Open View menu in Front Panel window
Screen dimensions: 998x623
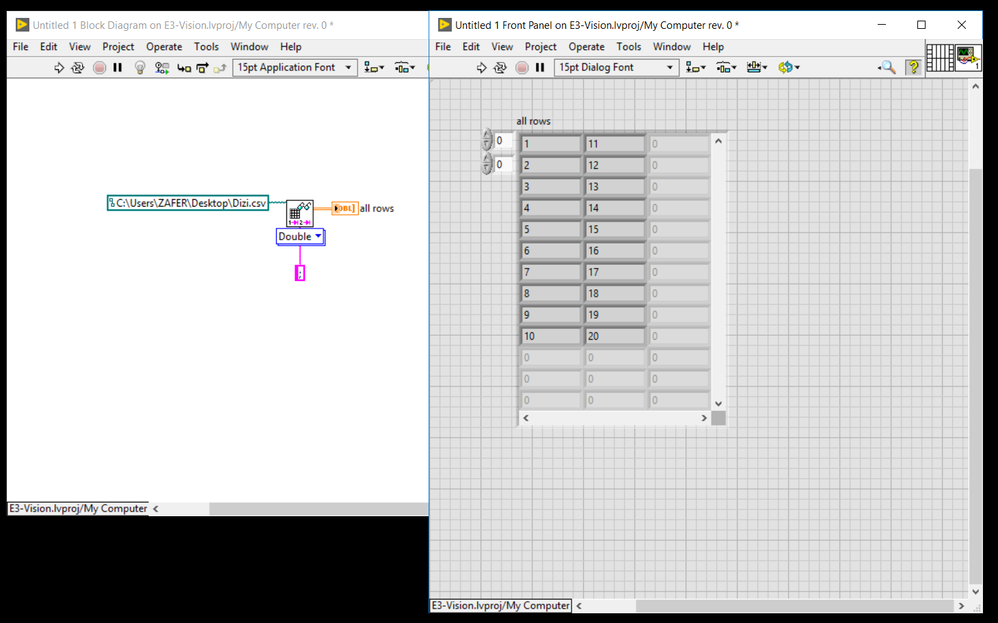tap(502, 46)
